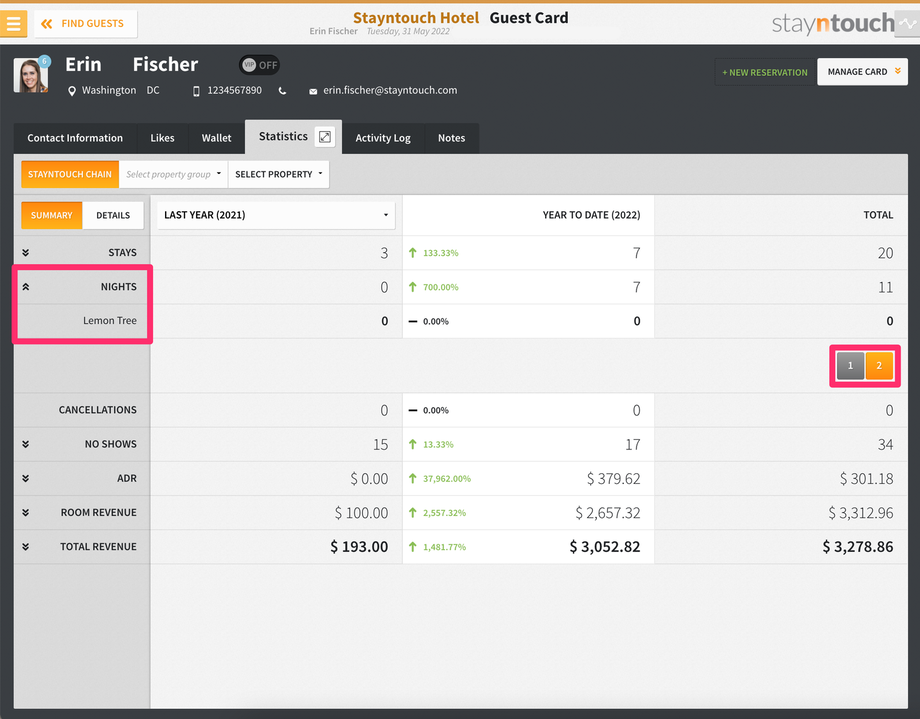Click Erin Fischer's profile photo
Viewport: 920px width, 719px height.
tap(31, 75)
